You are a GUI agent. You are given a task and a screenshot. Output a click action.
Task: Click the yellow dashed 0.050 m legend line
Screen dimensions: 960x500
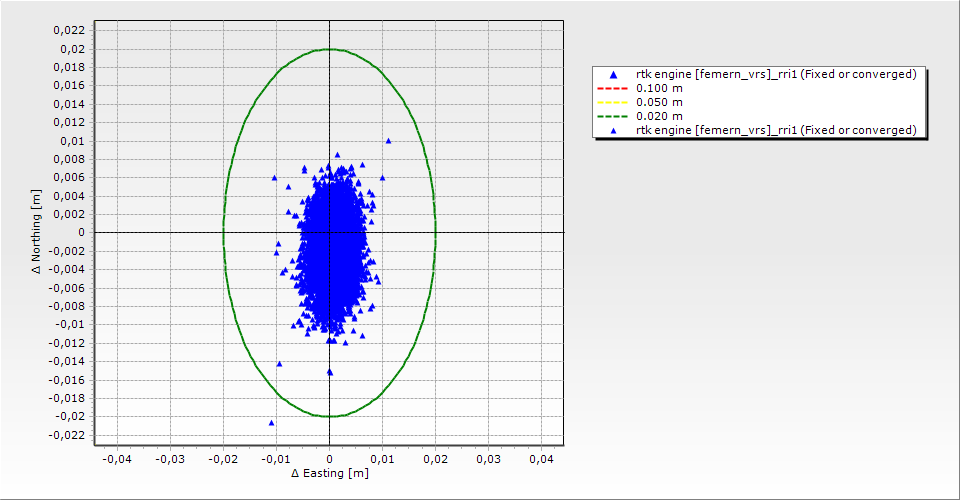pyautogui.click(x=613, y=102)
